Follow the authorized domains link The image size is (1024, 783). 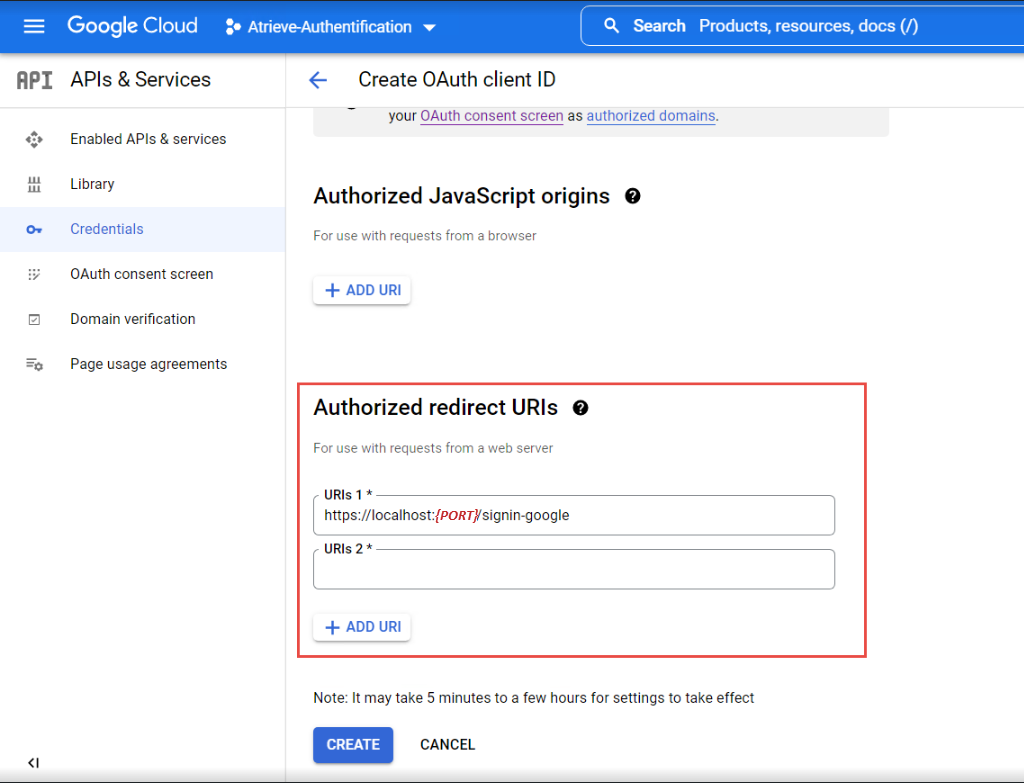pos(650,116)
